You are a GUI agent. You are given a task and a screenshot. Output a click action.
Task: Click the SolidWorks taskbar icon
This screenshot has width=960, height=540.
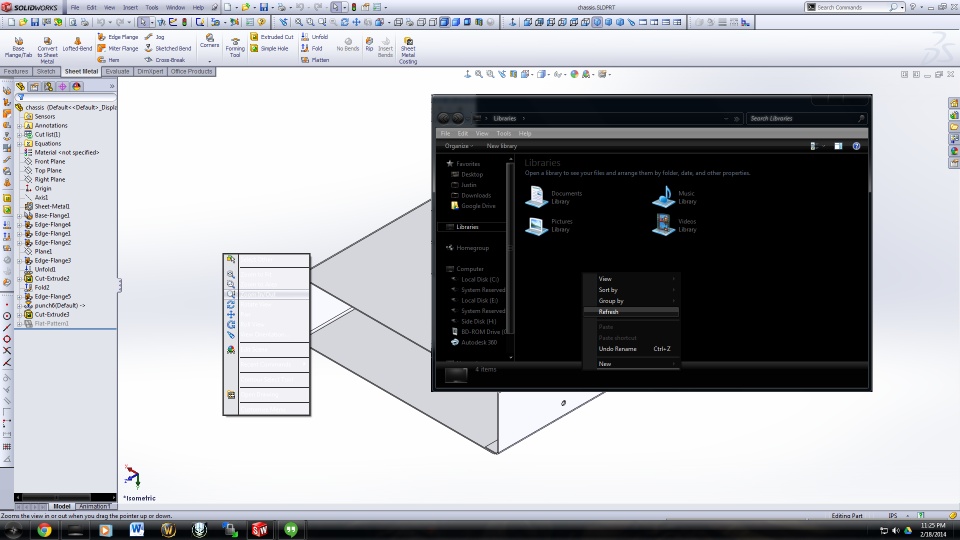coord(260,530)
